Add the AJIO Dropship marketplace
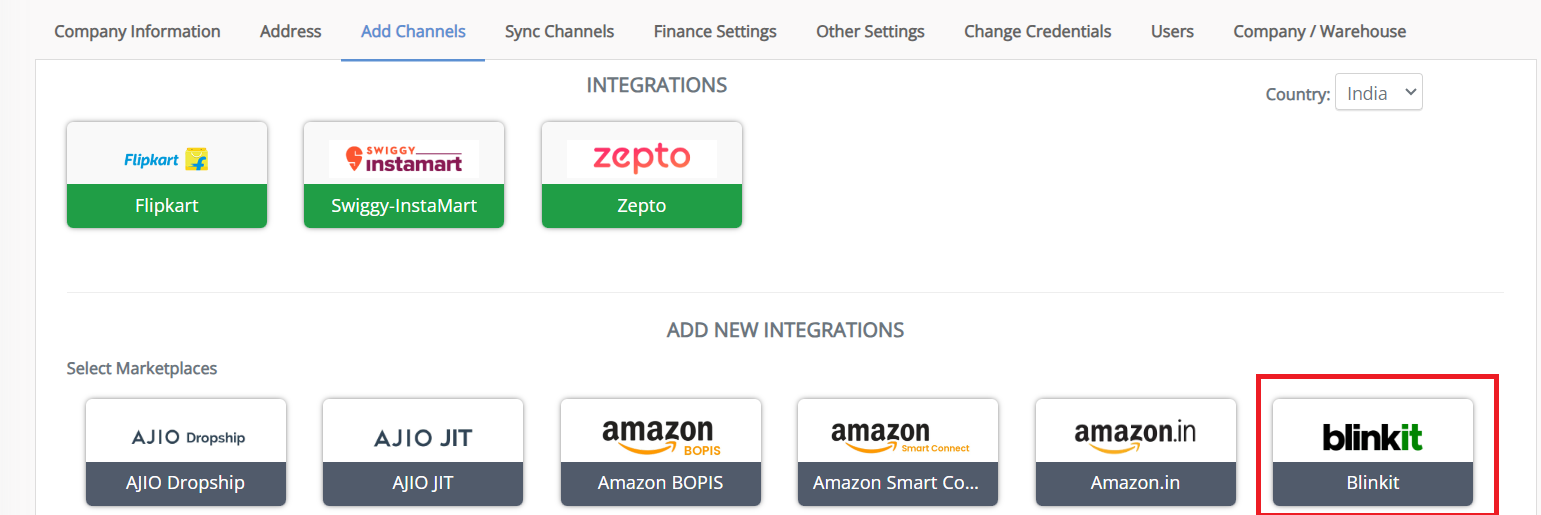This screenshot has width=1541, height=515. click(x=186, y=452)
